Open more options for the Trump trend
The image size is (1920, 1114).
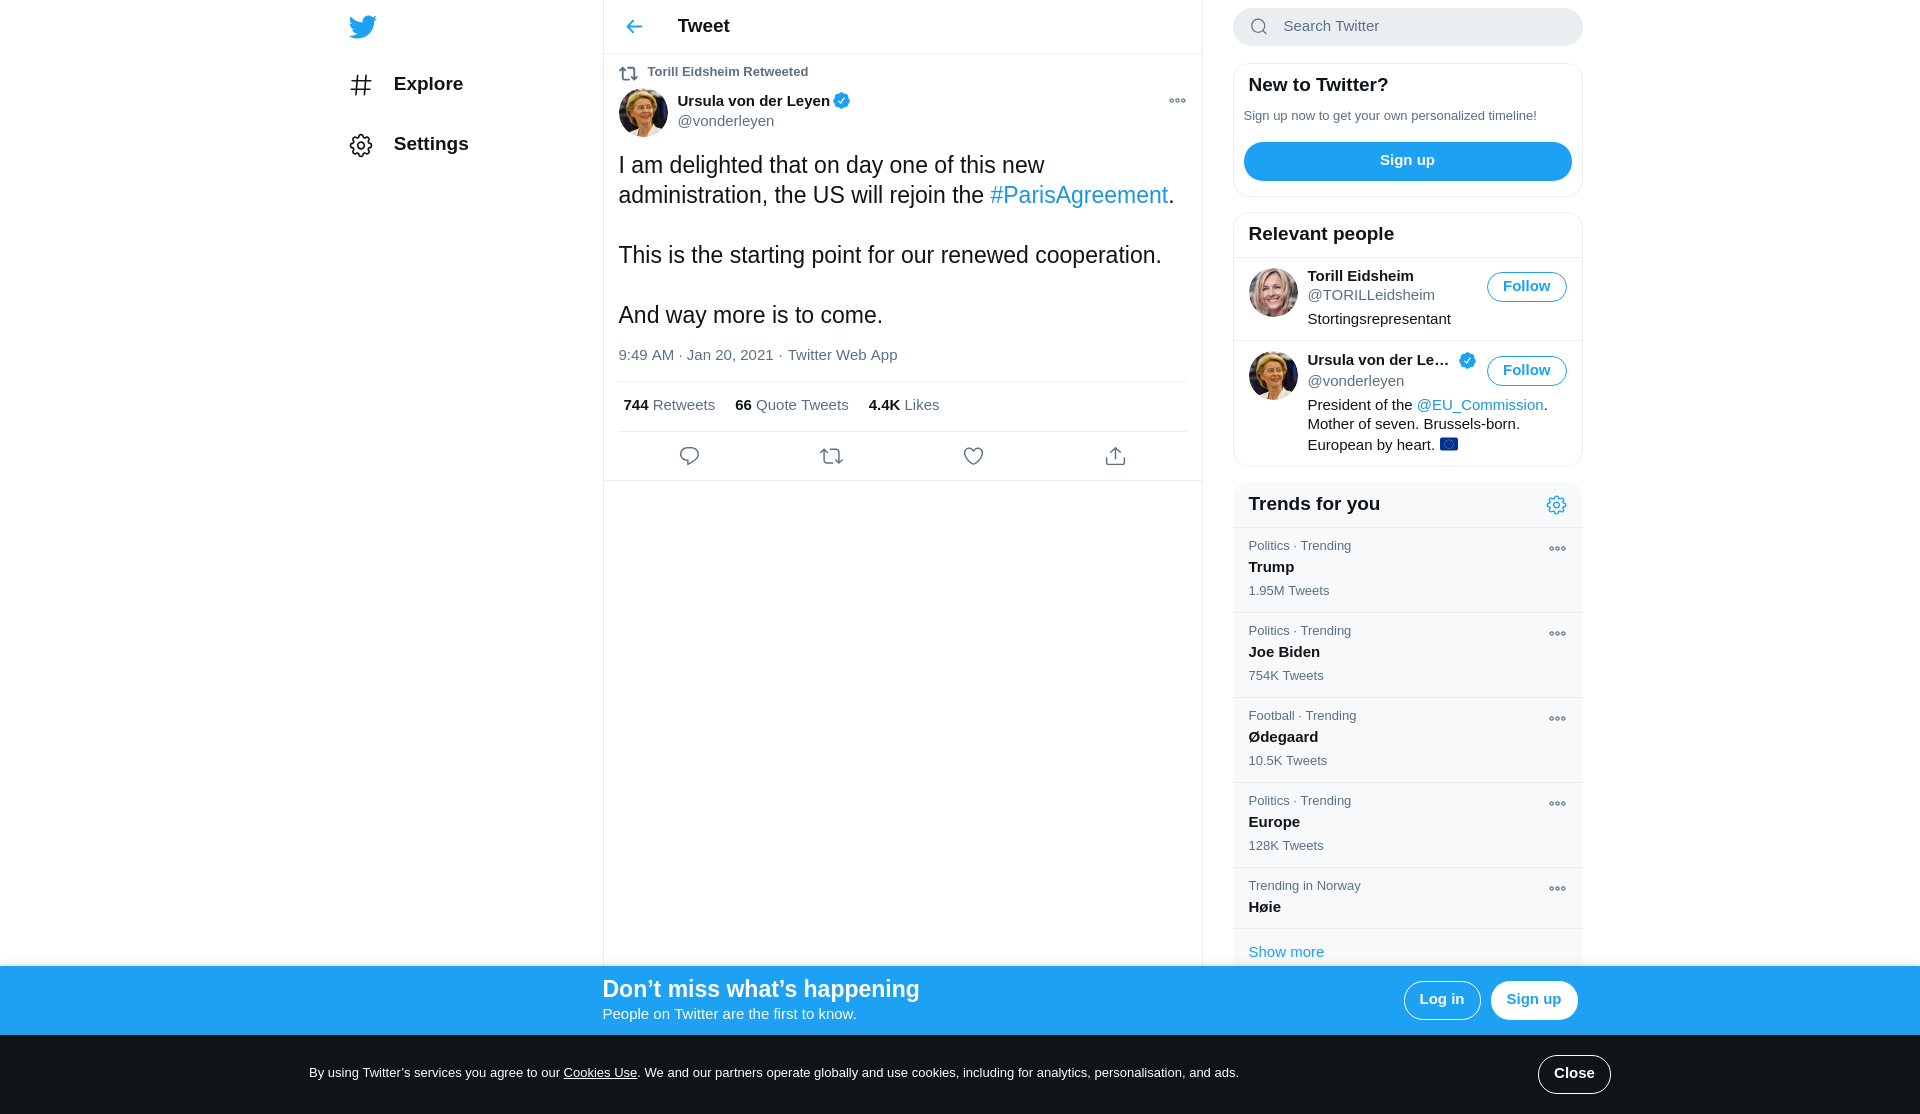1557,549
